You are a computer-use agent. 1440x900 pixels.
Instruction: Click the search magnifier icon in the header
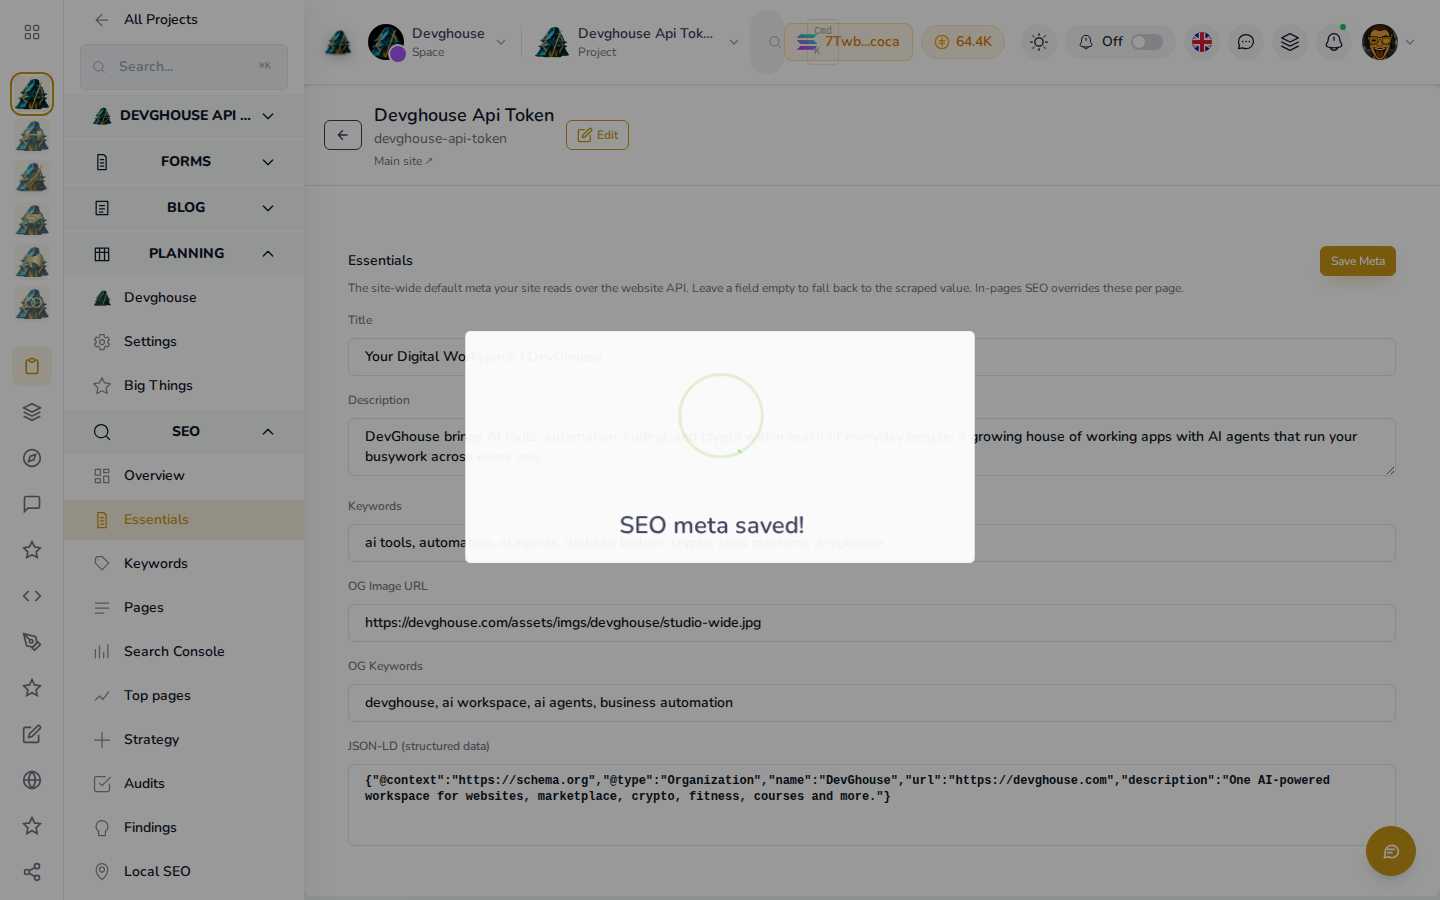tap(774, 42)
